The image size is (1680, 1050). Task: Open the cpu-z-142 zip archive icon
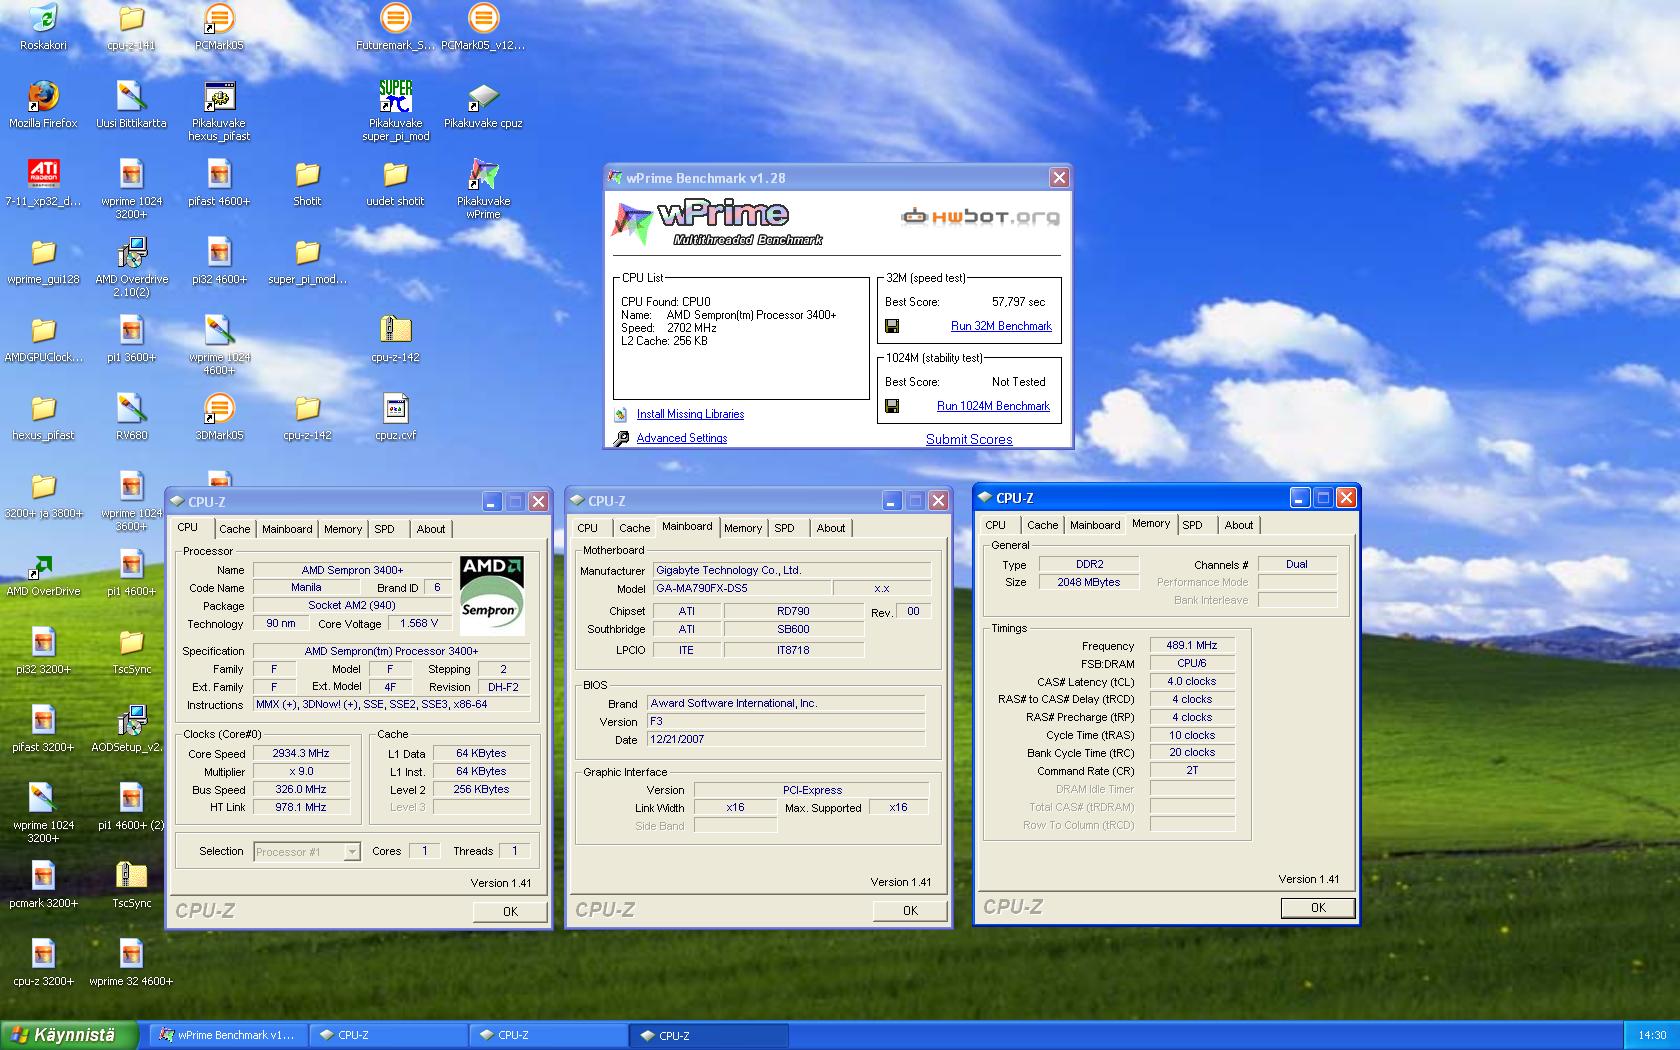[x=395, y=331]
